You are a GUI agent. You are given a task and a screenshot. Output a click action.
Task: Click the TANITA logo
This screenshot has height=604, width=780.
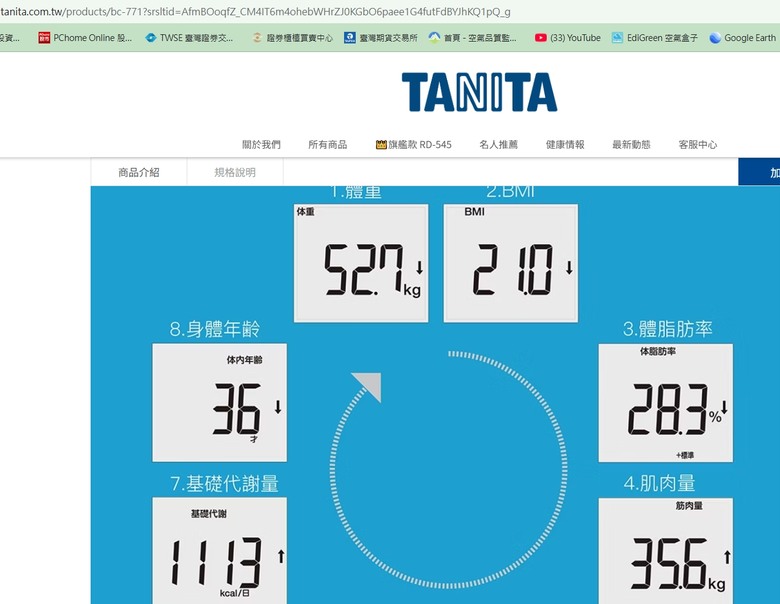click(x=479, y=92)
